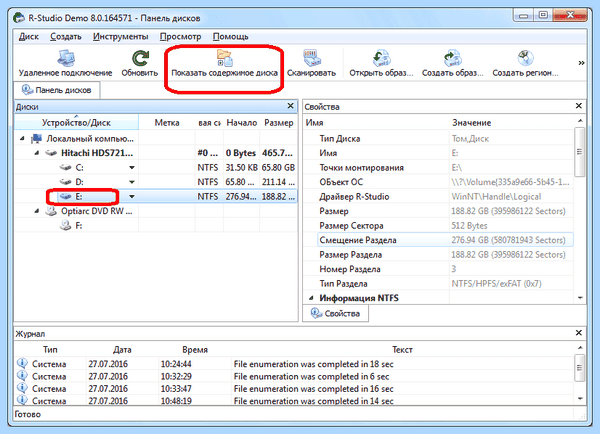Viewport: 600px width, 434px height.
Task: Collapse the Hitachi HDS721 drive node
Action: [37, 153]
